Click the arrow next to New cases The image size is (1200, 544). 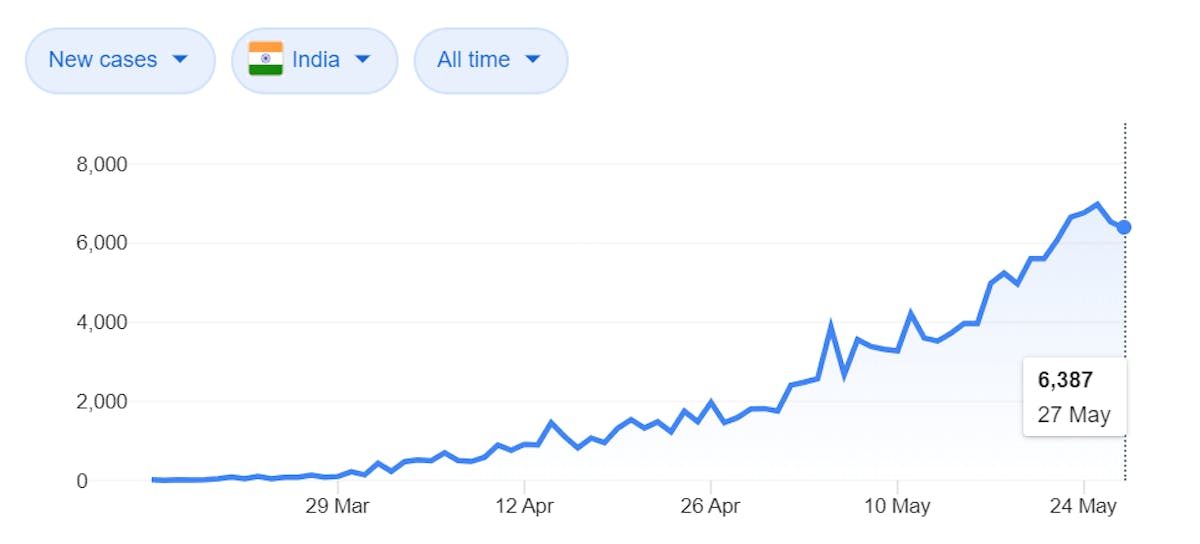click(180, 60)
